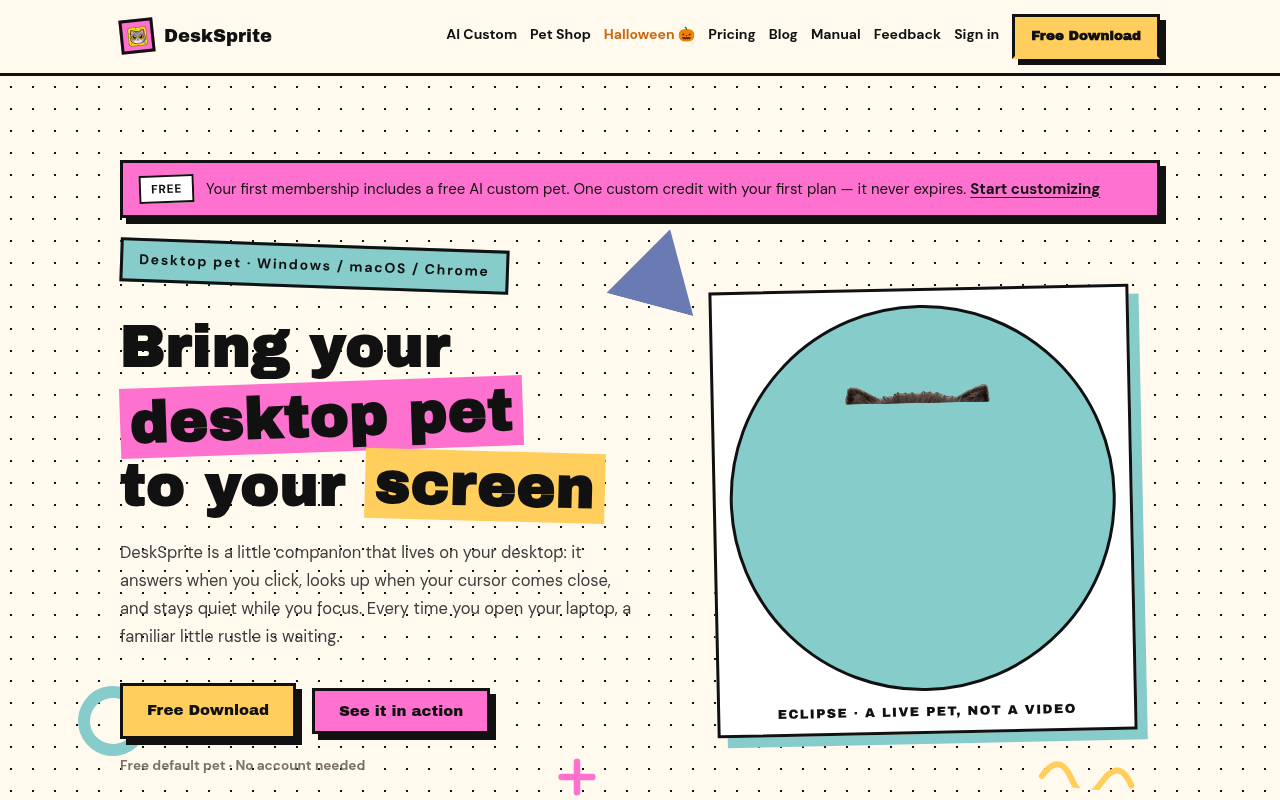Click the banner message about free AI custom pet

pos(586,189)
